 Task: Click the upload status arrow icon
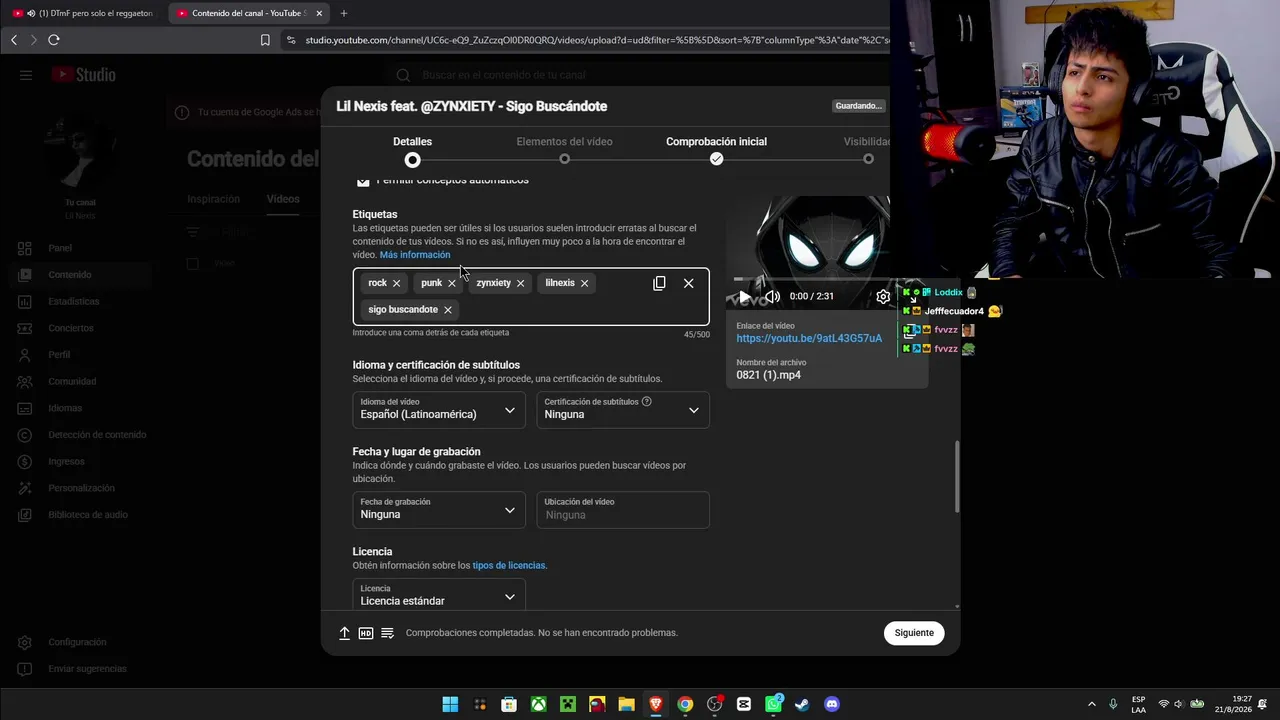point(344,633)
